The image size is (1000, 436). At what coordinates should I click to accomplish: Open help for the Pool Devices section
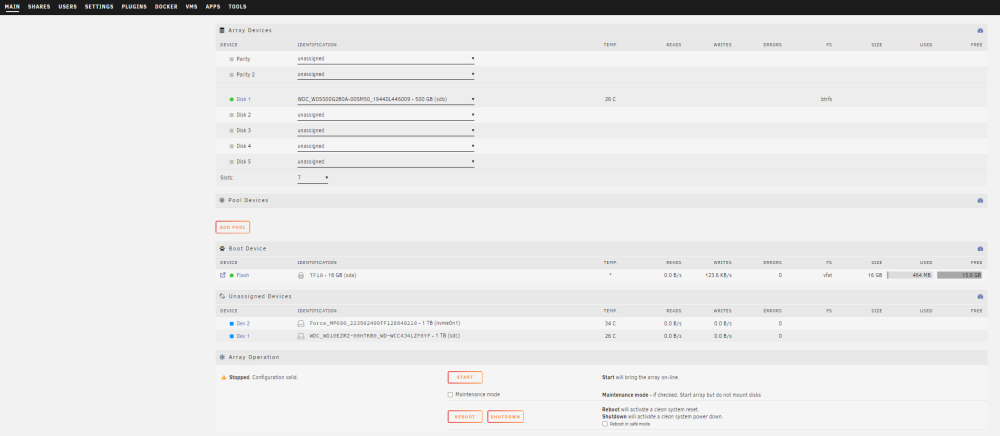tap(980, 200)
